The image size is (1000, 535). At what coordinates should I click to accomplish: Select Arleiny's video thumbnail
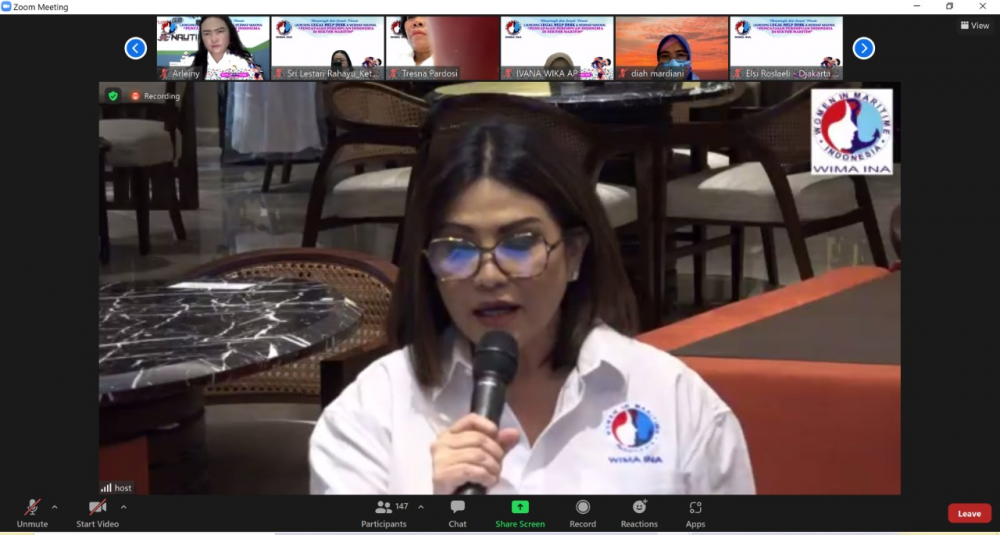pyautogui.click(x=213, y=48)
